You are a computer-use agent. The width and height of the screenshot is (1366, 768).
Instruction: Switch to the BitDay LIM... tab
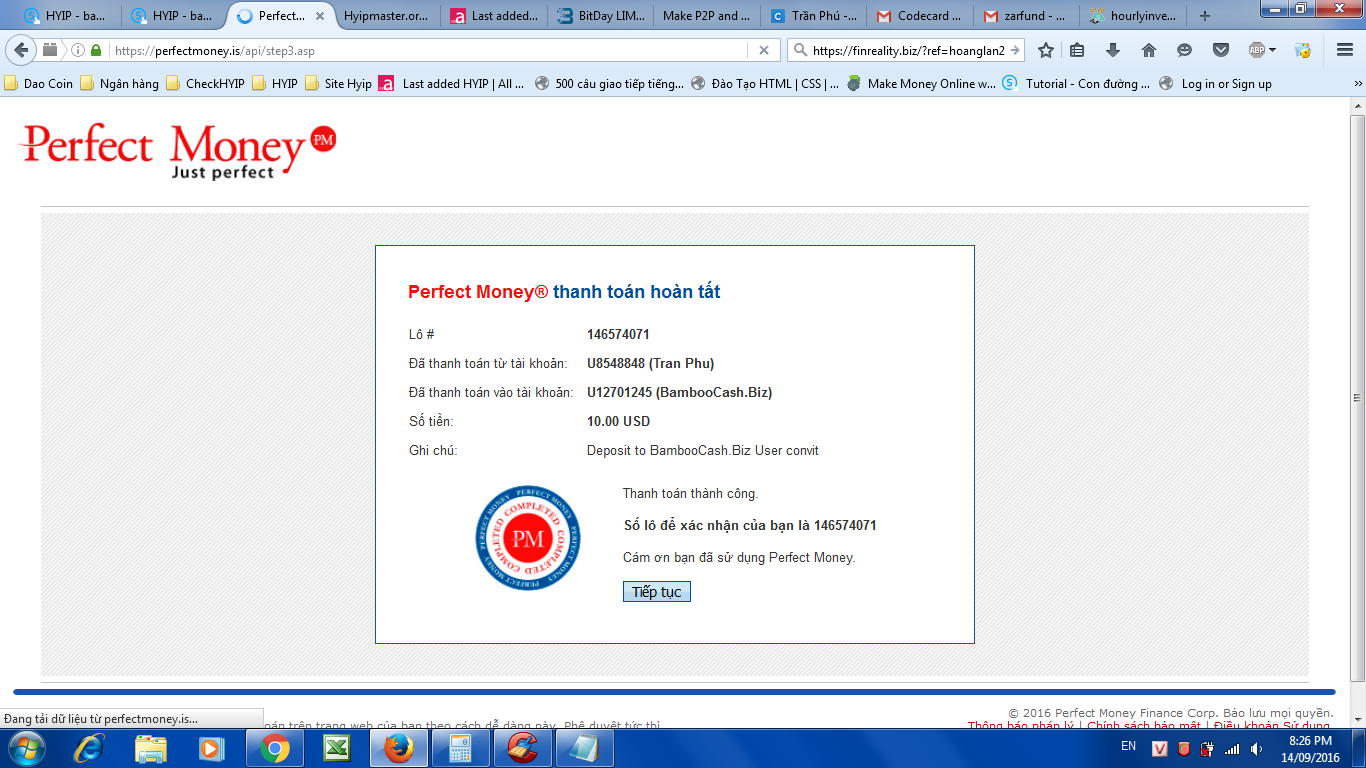point(600,16)
